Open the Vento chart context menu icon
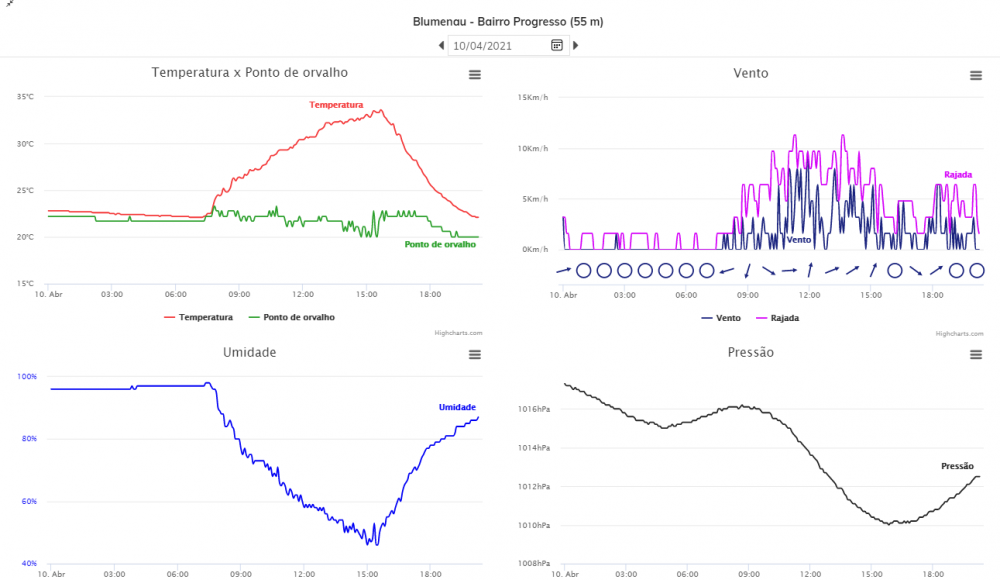This screenshot has height=580, width=1000. pyautogui.click(x=975, y=75)
